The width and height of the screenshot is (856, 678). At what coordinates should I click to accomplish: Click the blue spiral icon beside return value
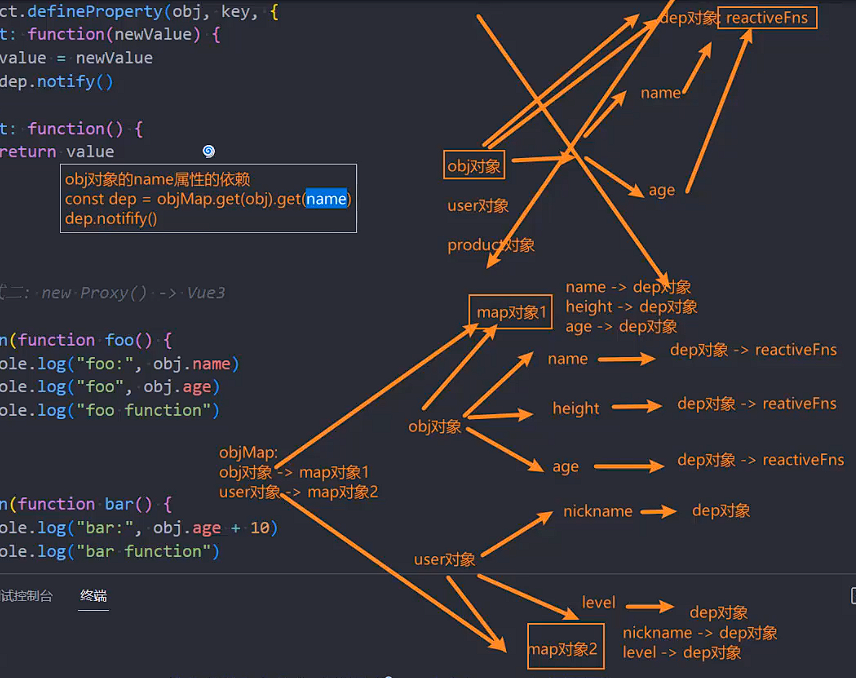tap(208, 151)
